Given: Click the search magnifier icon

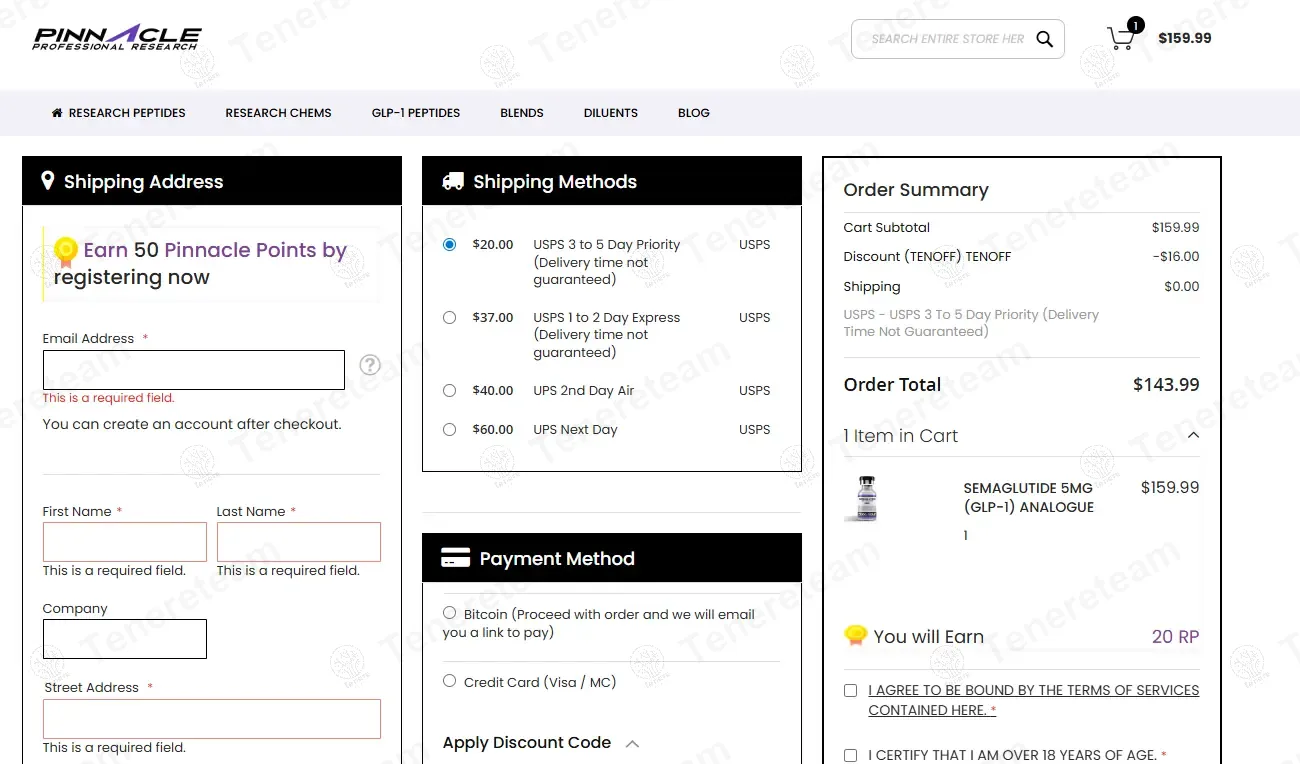Looking at the screenshot, I should tap(1044, 39).
